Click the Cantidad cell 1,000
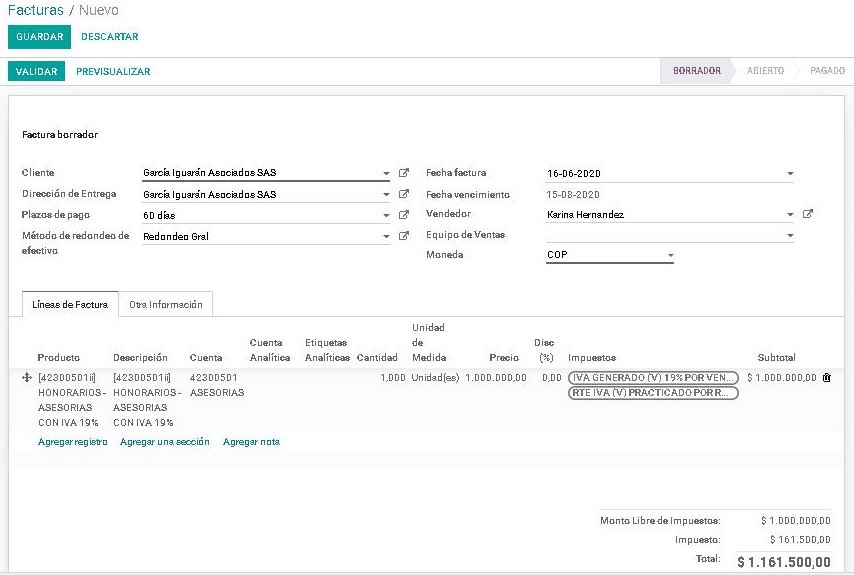The height and width of the screenshot is (575, 854). click(x=393, y=377)
